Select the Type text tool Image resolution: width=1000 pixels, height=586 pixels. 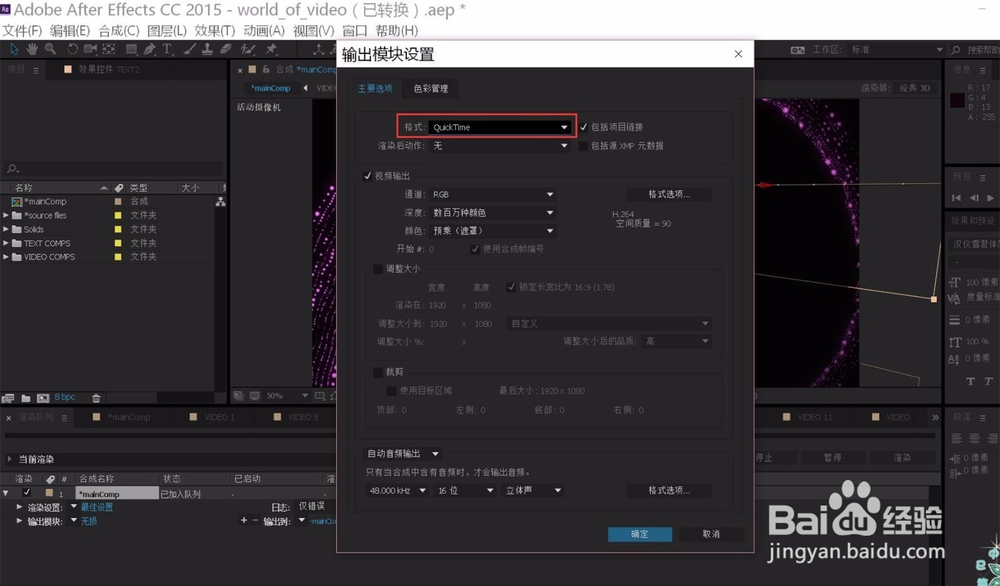[x=167, y=49]
